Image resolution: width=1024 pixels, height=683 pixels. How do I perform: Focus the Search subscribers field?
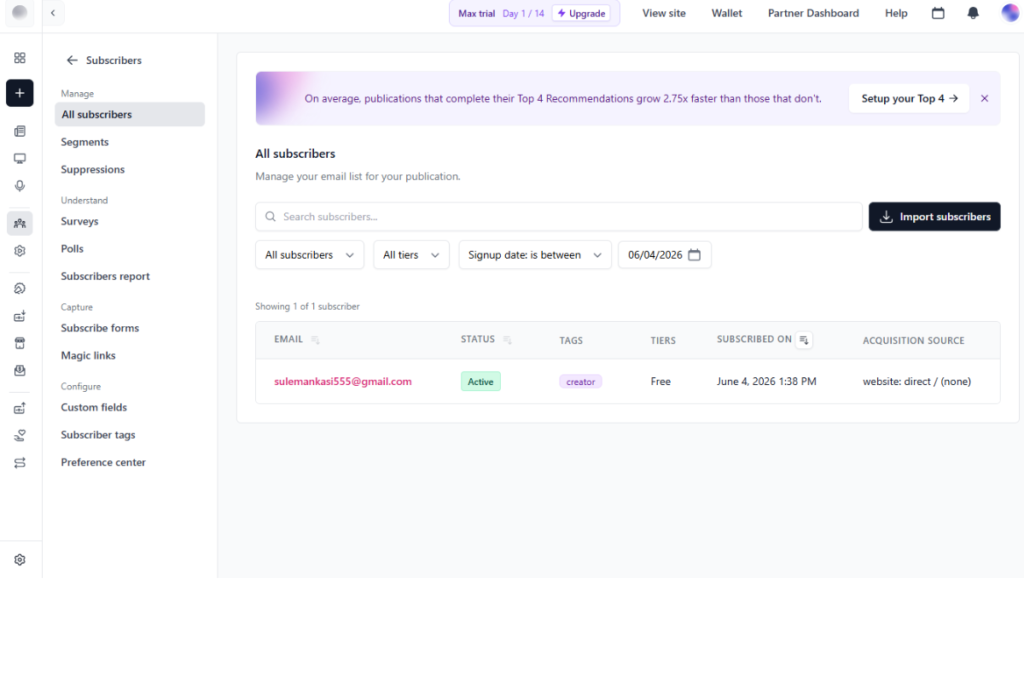pos(558,216)
